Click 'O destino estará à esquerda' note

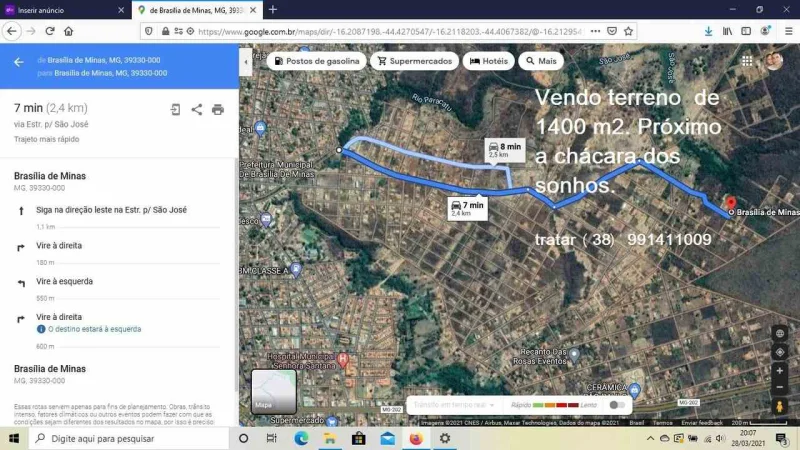(x=94, y=329)
